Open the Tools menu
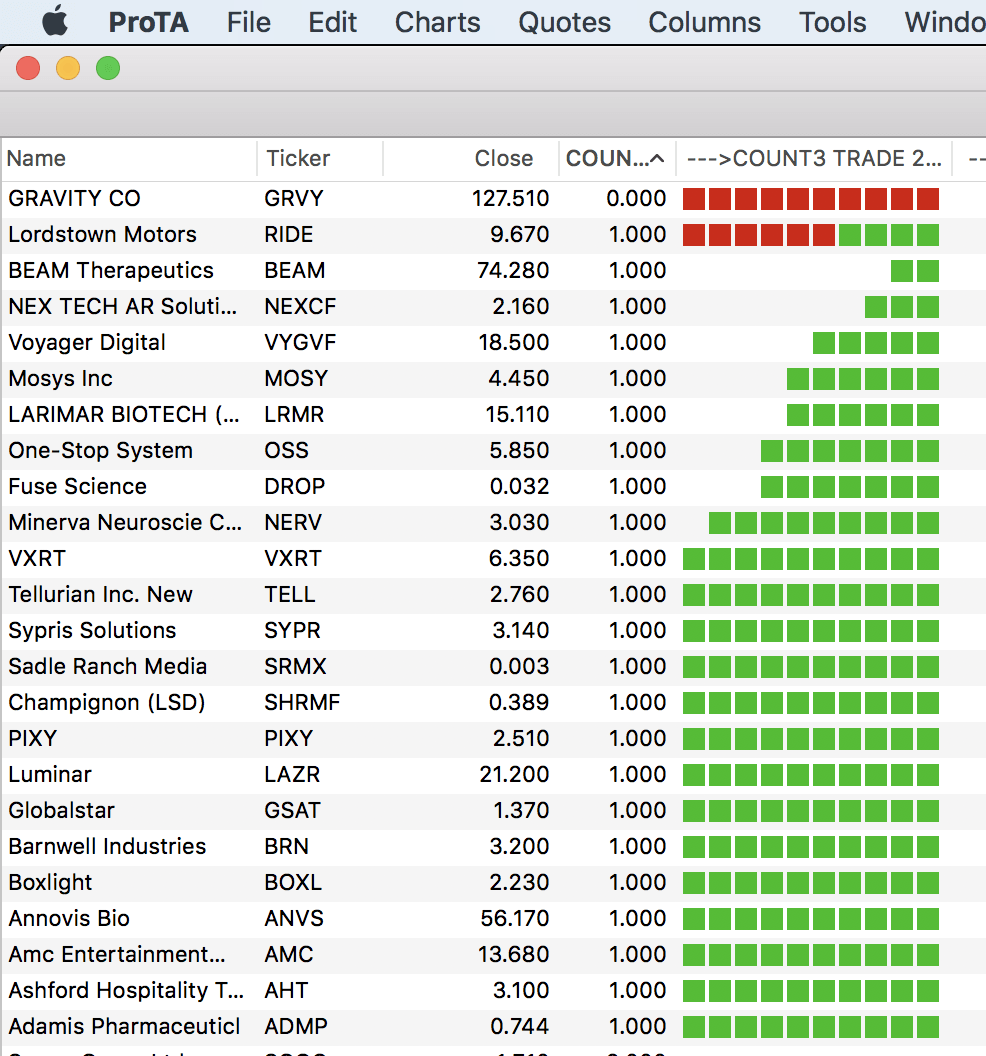Screen dimensions: 986x1056 (x=832, y=22)
